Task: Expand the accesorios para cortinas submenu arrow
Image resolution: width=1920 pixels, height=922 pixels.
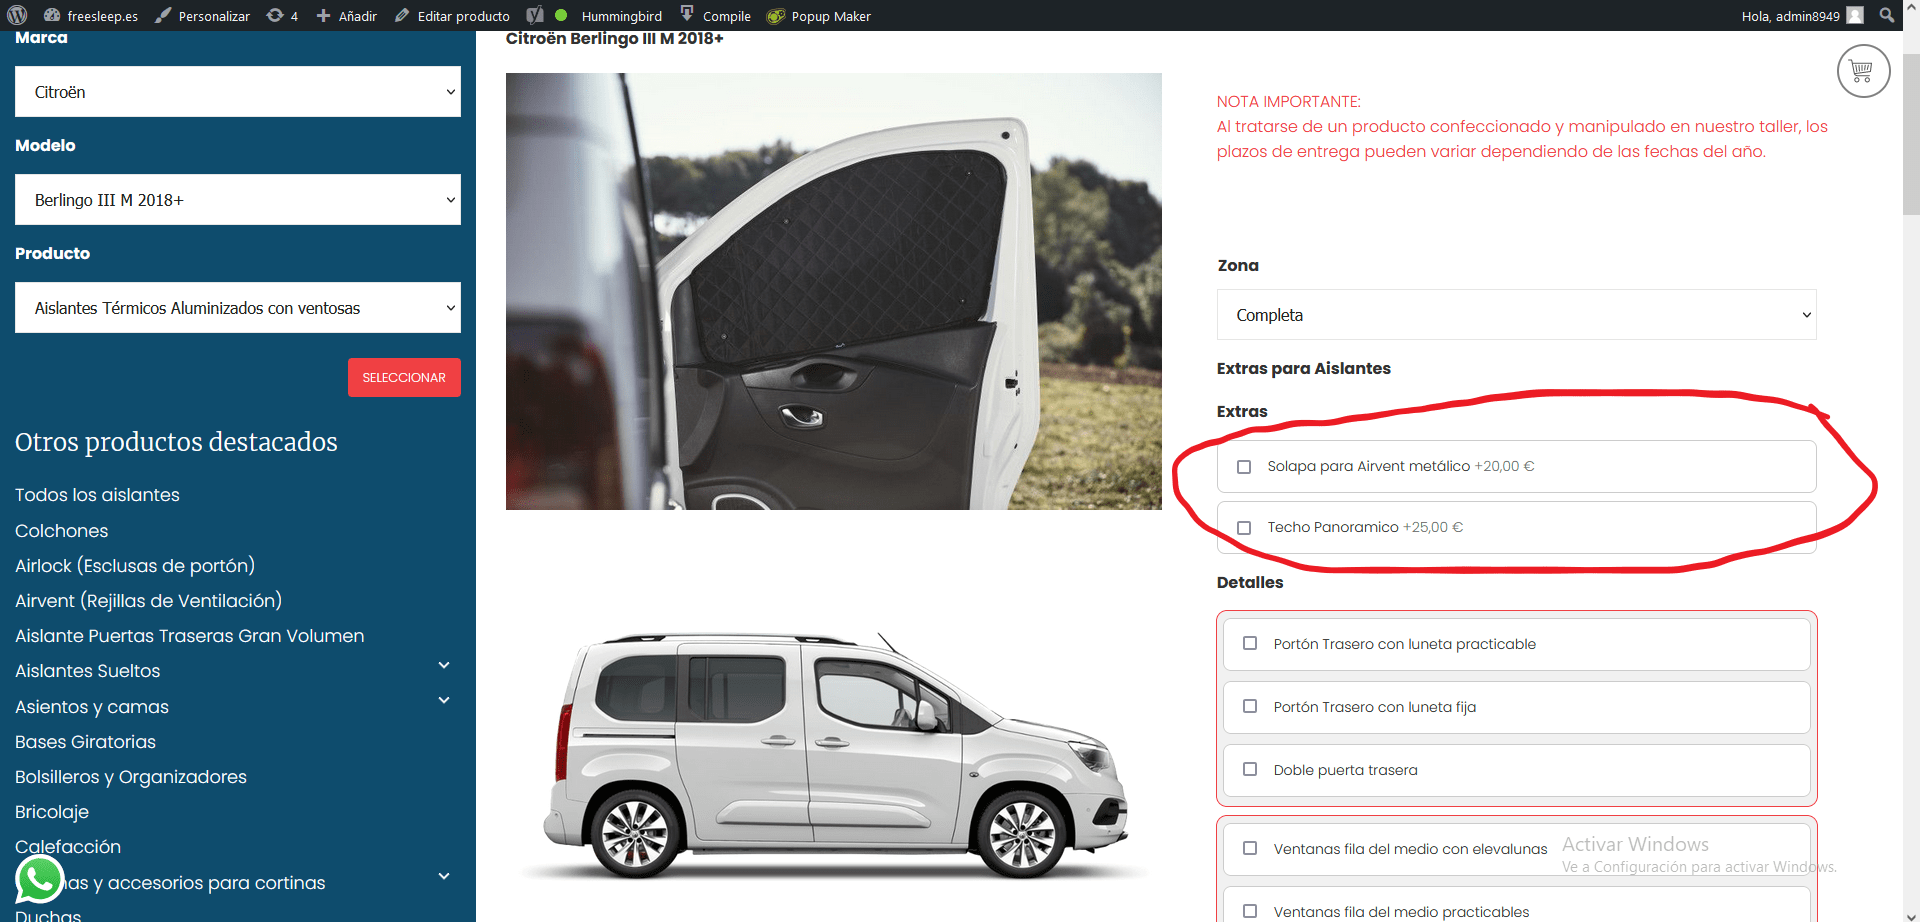Action: tap(444, 877)
